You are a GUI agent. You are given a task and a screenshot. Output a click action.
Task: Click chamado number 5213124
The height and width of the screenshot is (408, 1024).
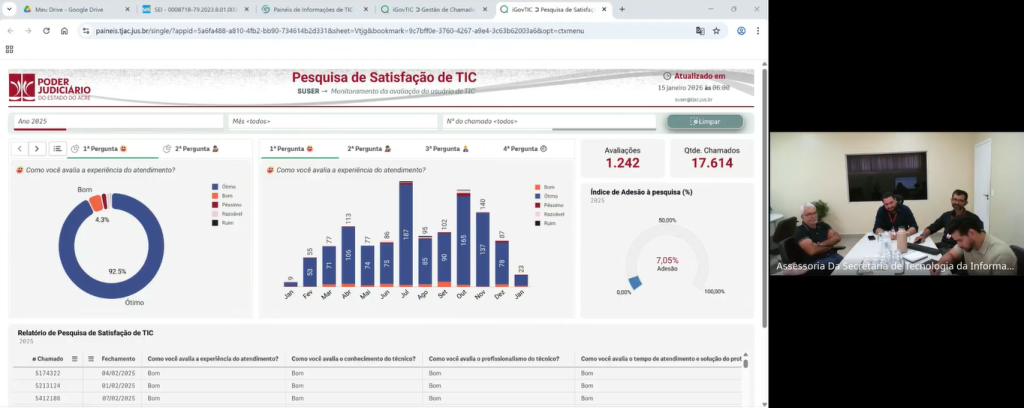click(48, 386)
